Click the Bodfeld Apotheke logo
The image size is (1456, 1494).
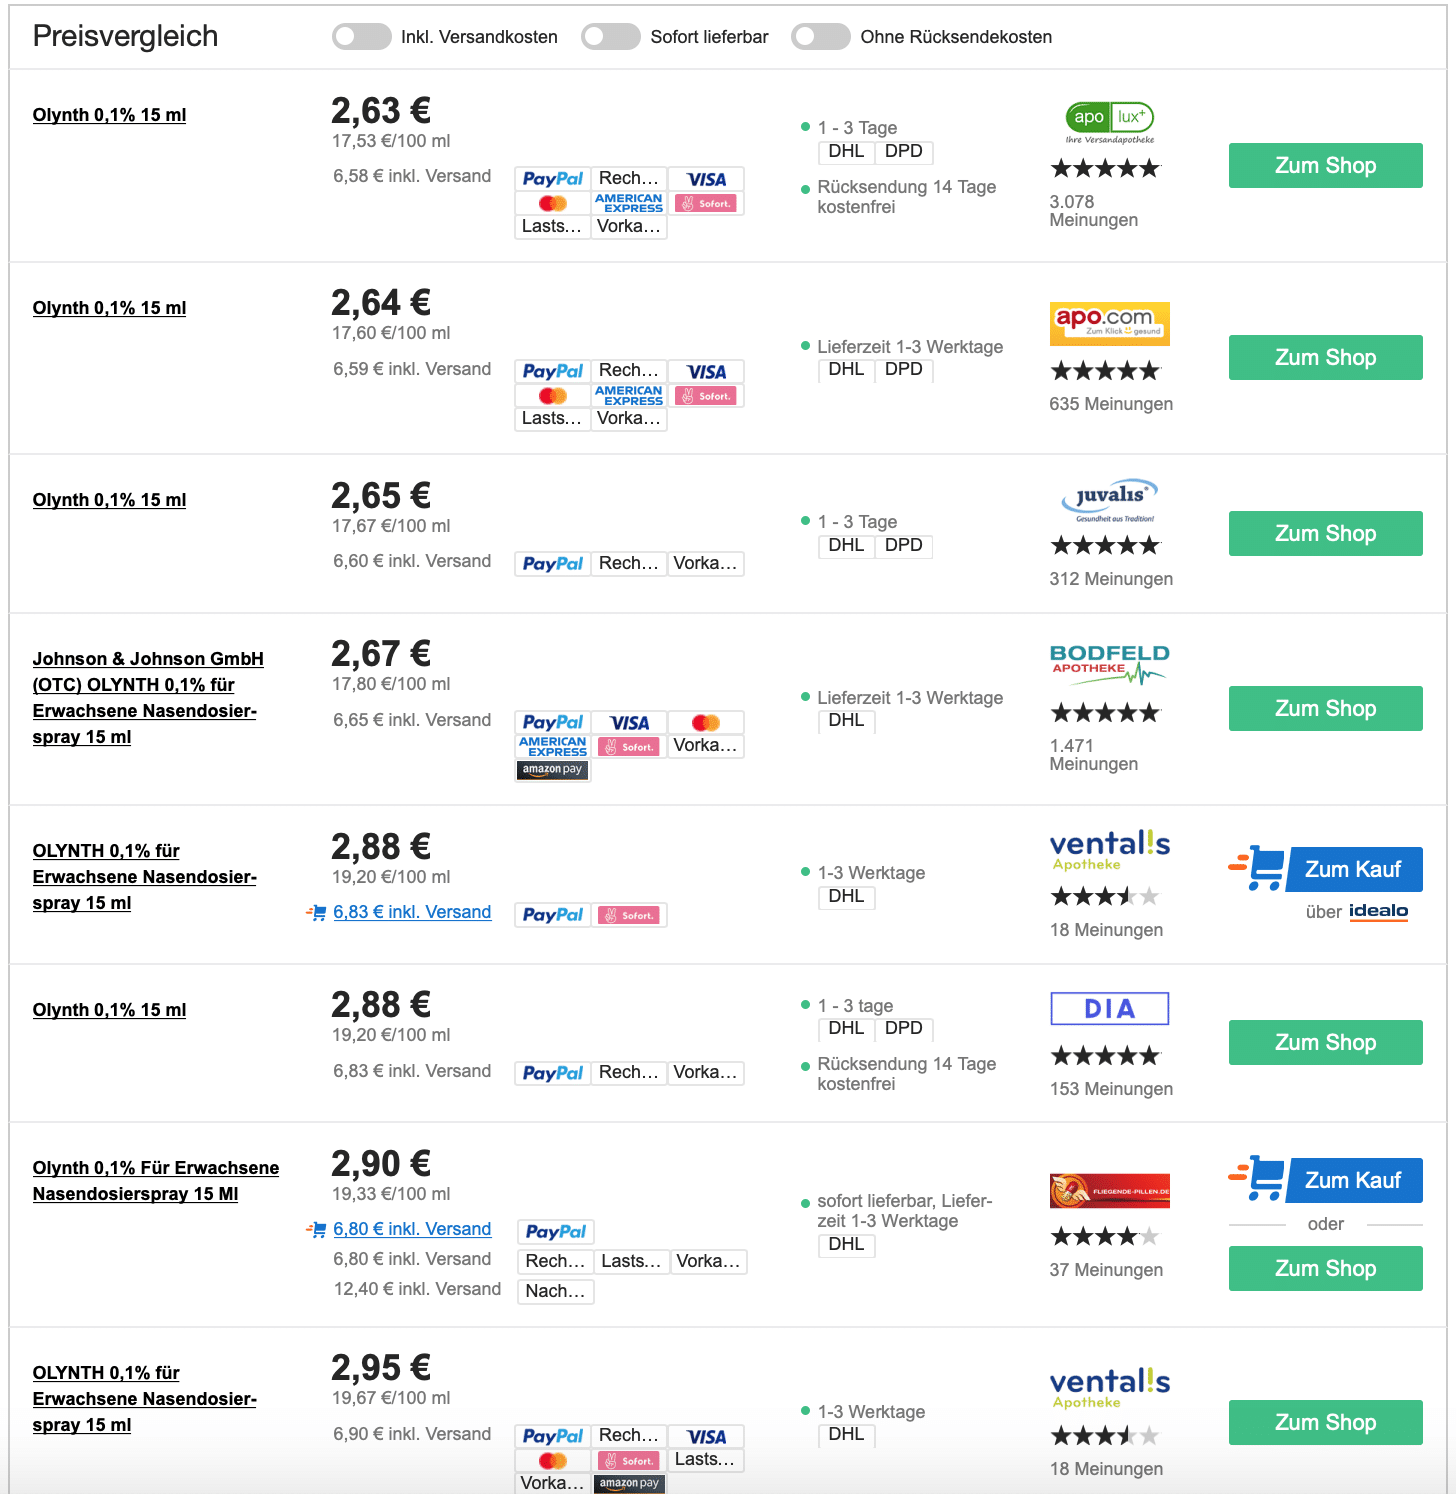click(1110, 665)
